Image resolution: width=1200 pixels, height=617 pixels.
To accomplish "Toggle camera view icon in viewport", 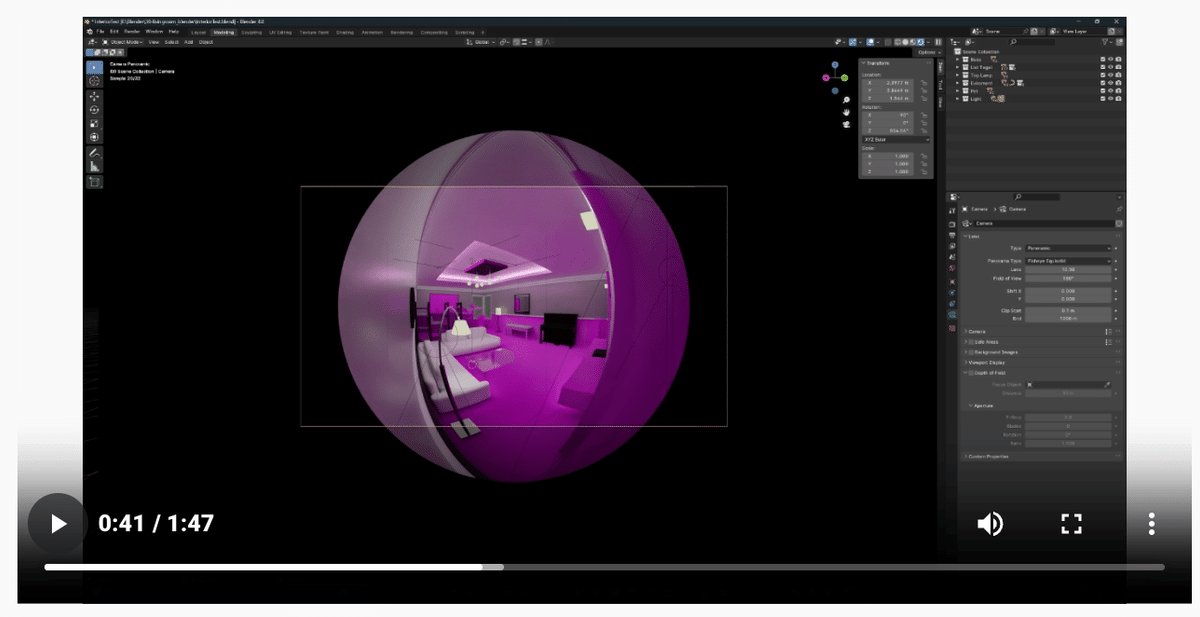I will (x=846, y=124).
